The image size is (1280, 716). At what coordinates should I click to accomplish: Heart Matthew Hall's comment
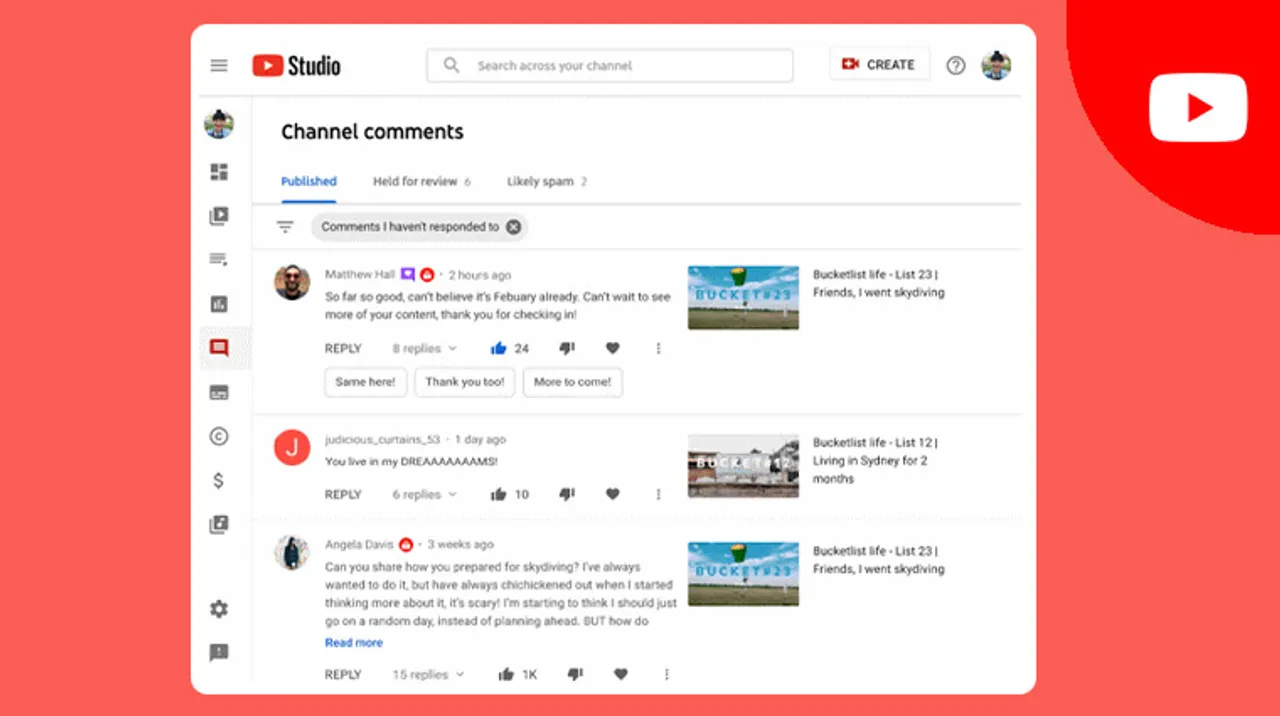[x=613, y=348]
